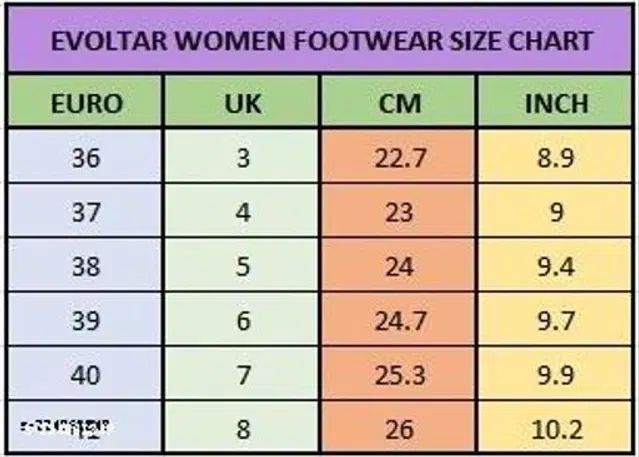Select the EURO size 36 cell
This screenshot has height=457, width=639.
(85, 157)
